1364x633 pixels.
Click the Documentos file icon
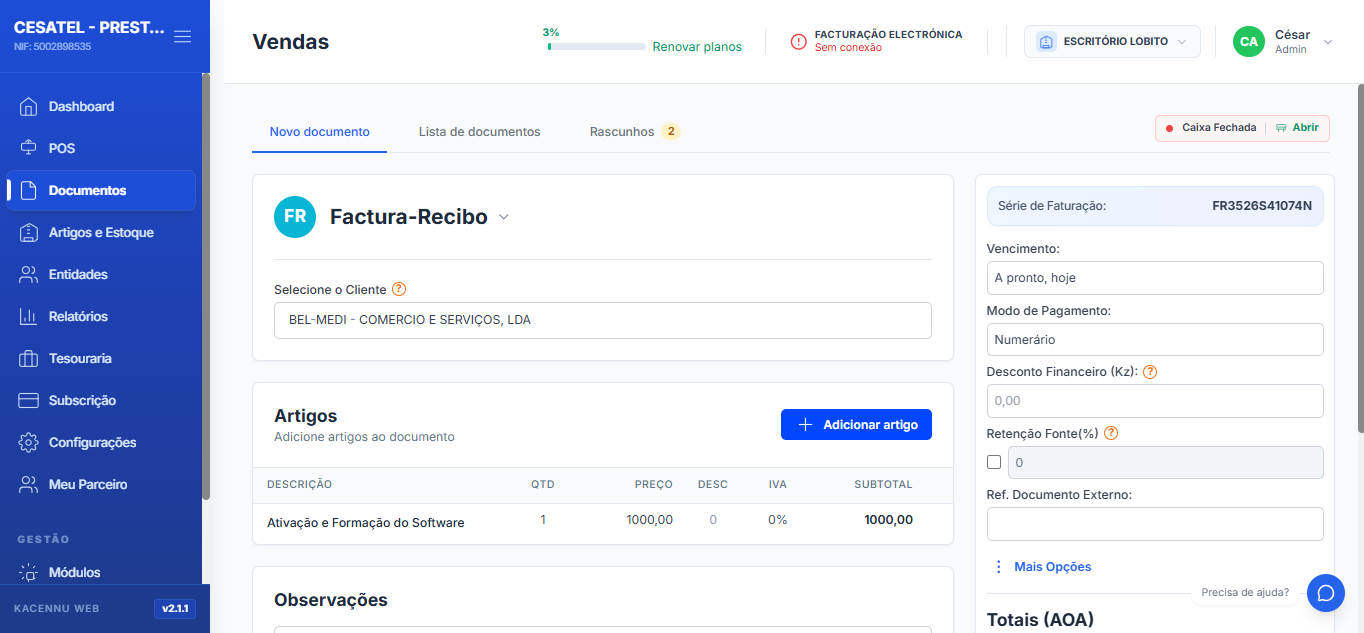coord(29,190)
